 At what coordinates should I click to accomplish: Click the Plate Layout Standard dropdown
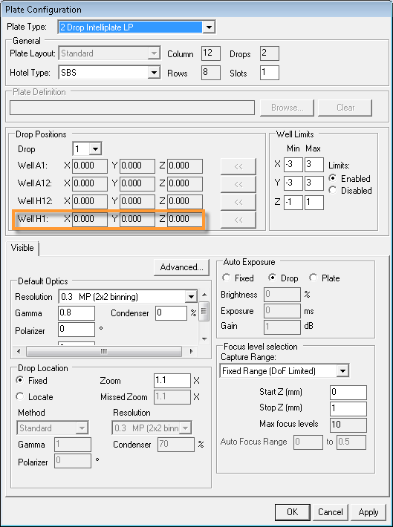109,53
